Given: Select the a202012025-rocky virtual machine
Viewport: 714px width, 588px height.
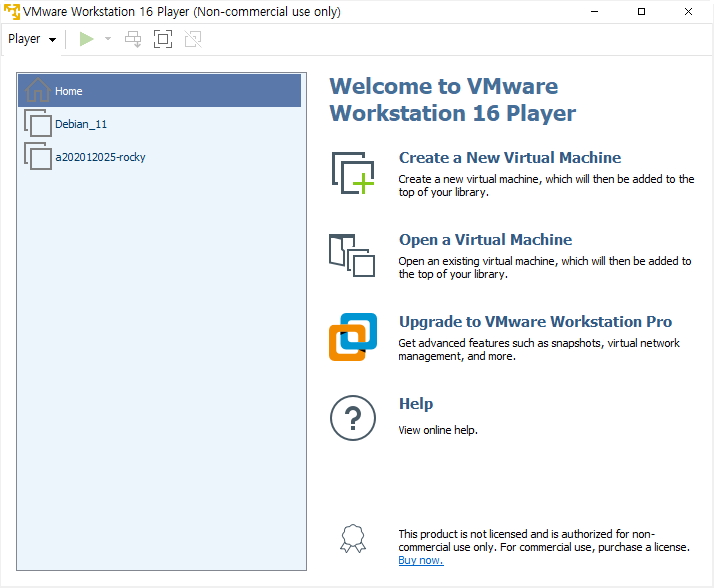Looking at the screenshot, I should [159, 157].
